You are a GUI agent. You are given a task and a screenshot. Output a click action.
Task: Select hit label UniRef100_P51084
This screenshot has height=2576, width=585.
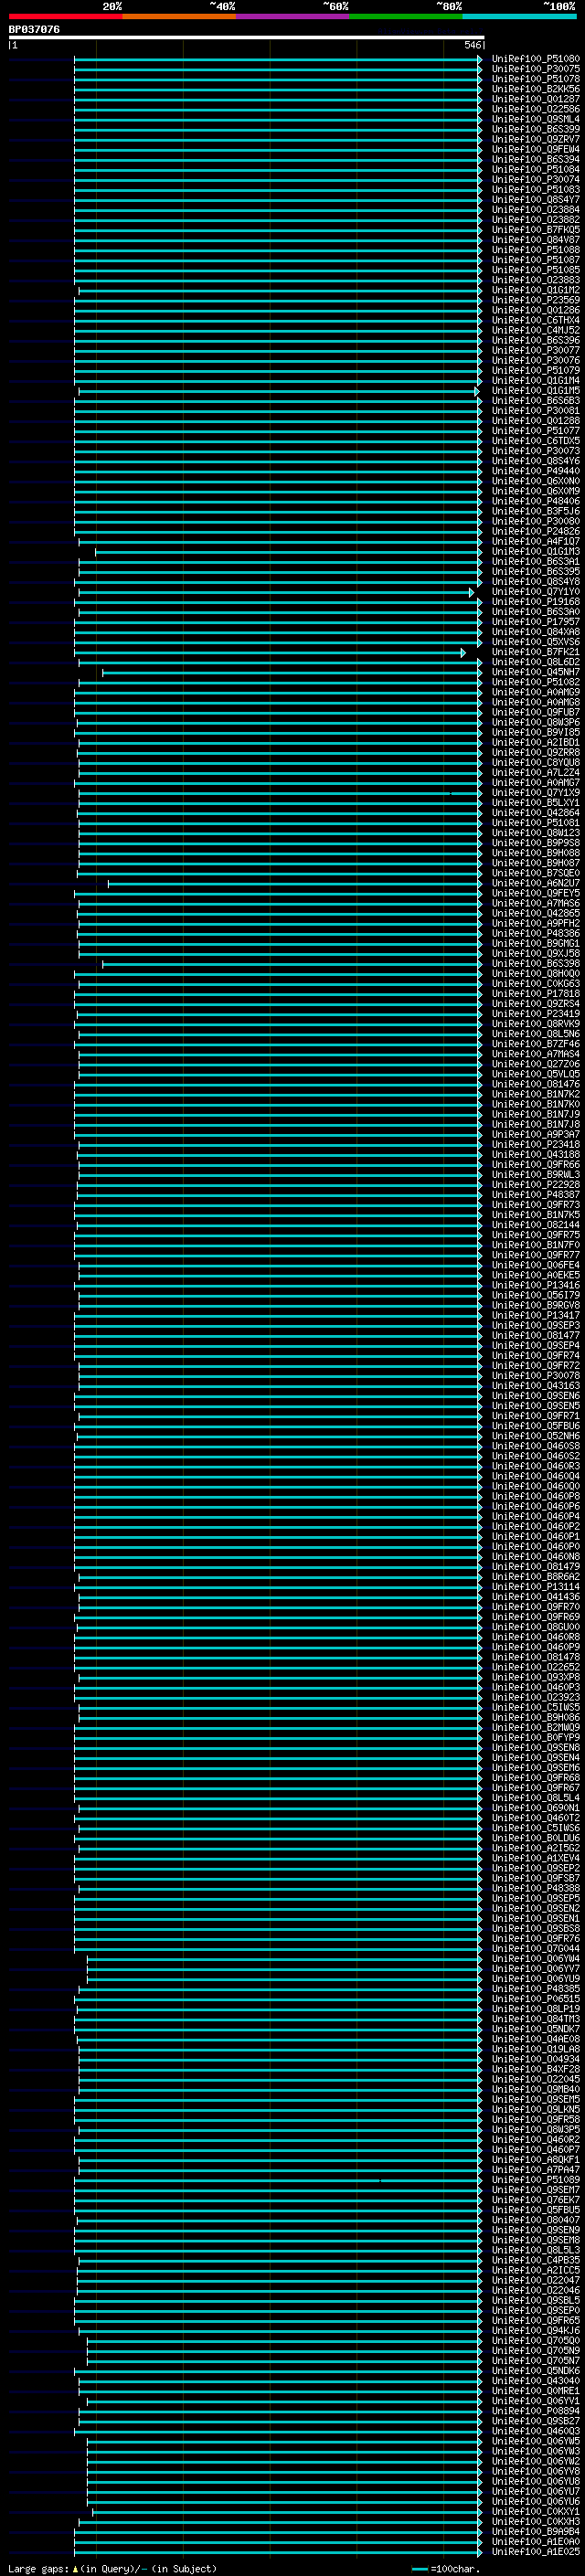(535, 169)
